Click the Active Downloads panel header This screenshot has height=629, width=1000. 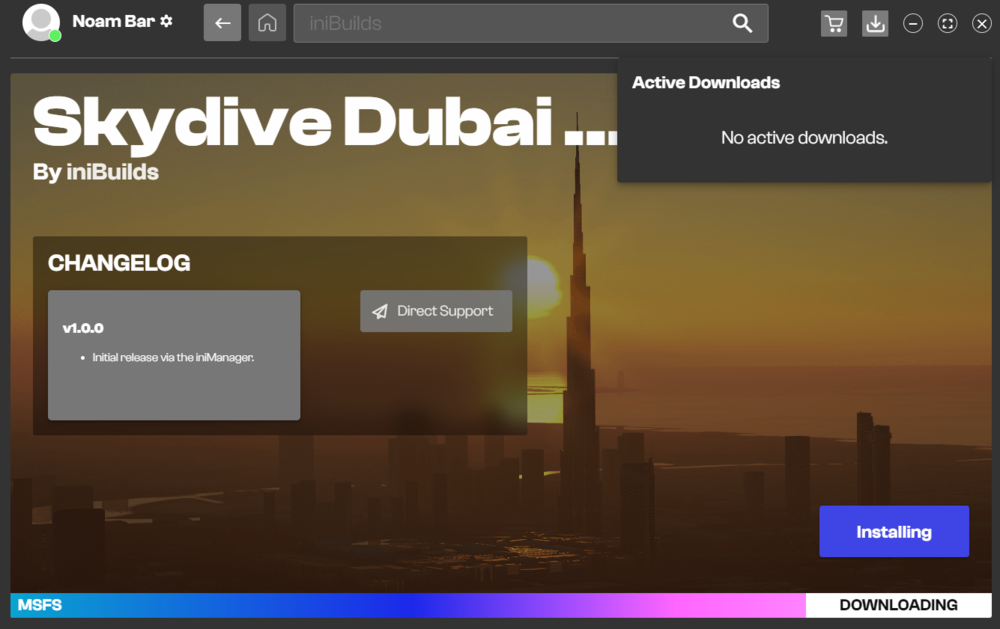pyautogui.click(x=706, y=83)
